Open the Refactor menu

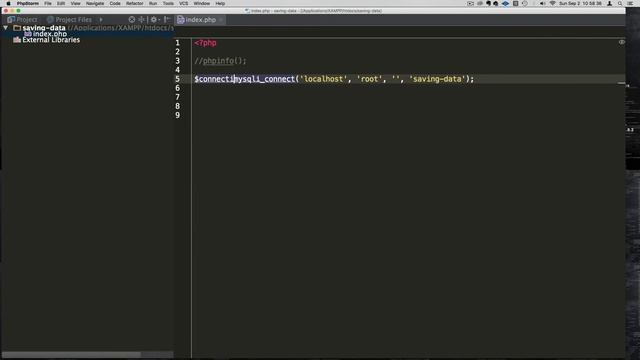tap(134, 3)
